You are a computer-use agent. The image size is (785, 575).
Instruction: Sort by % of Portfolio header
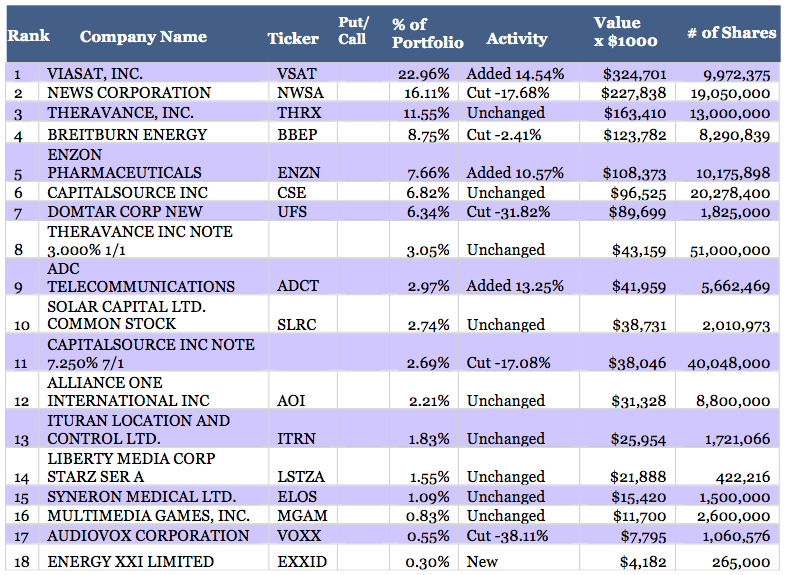(x=427, y=33)
